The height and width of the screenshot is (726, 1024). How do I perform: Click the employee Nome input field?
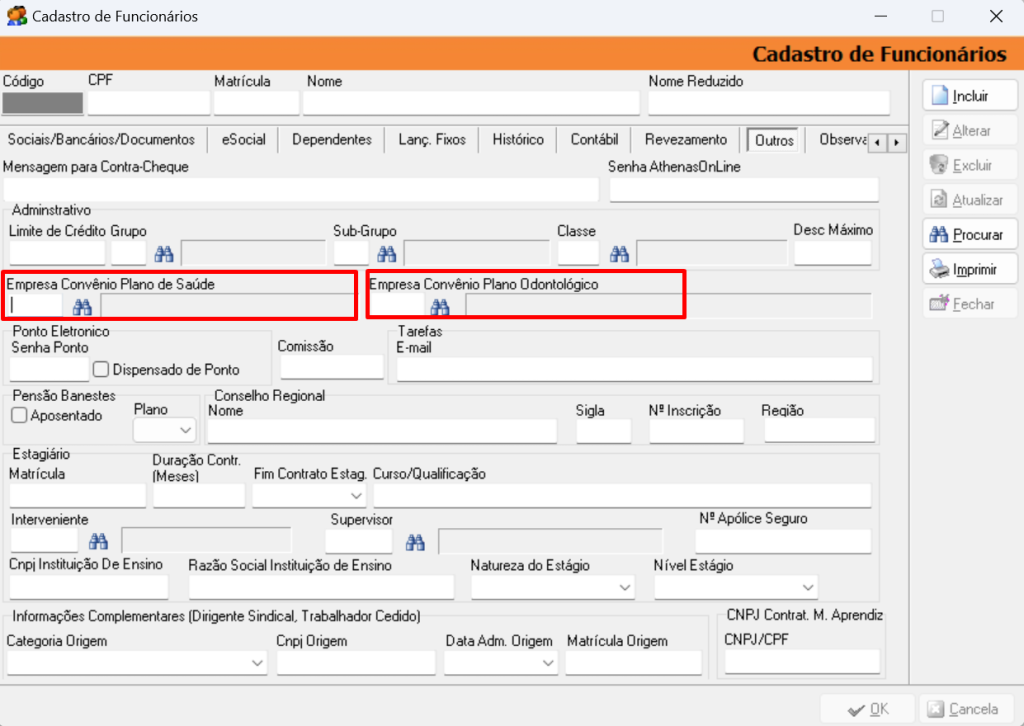coord(472,103)
